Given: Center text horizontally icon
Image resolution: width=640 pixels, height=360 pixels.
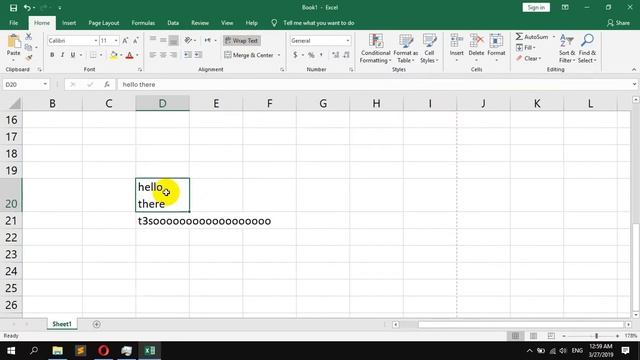Looking at the screenshot, I should tap(163, 55).
